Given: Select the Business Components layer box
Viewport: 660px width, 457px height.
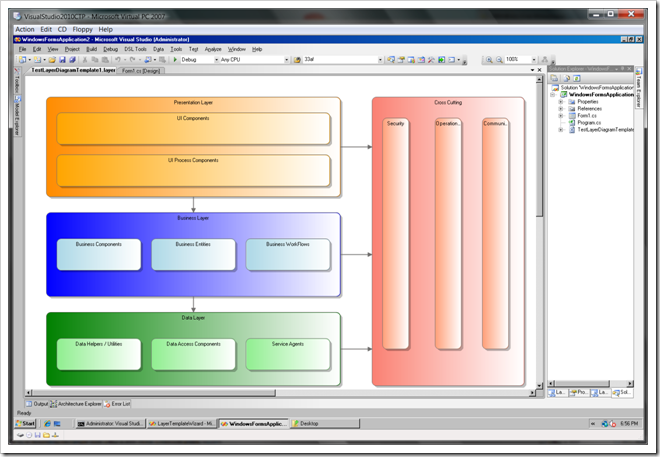Looking at the screenshot, I should coord(98,255).
